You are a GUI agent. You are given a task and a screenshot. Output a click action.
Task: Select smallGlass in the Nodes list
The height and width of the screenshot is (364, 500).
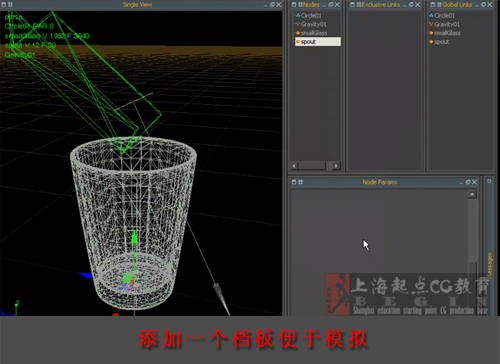click(x=314, y=33)
